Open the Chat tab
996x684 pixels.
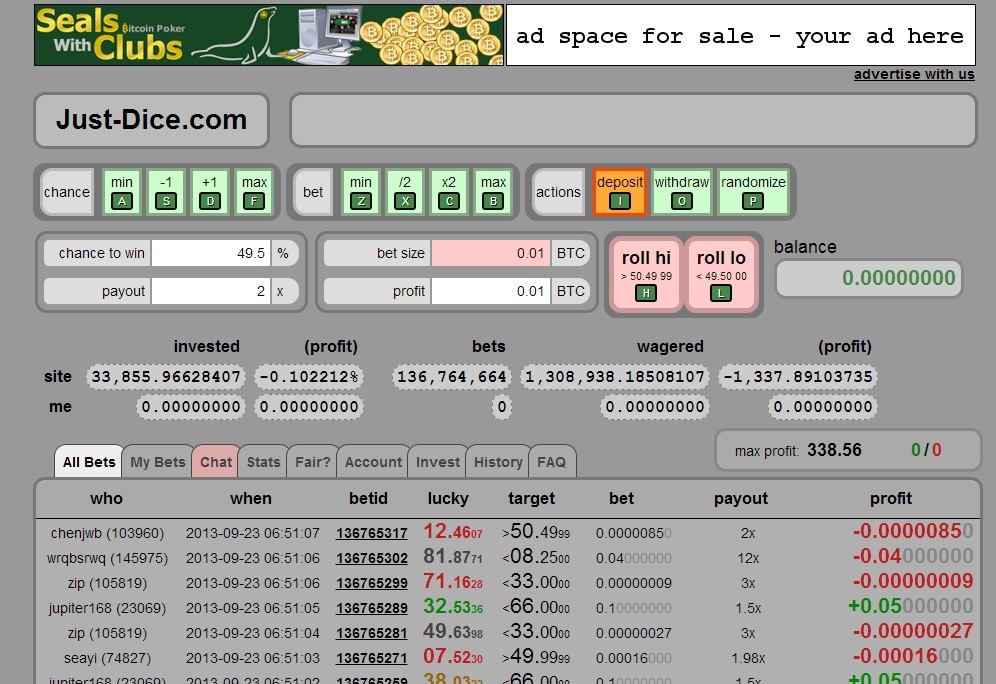tap(215, 462)
